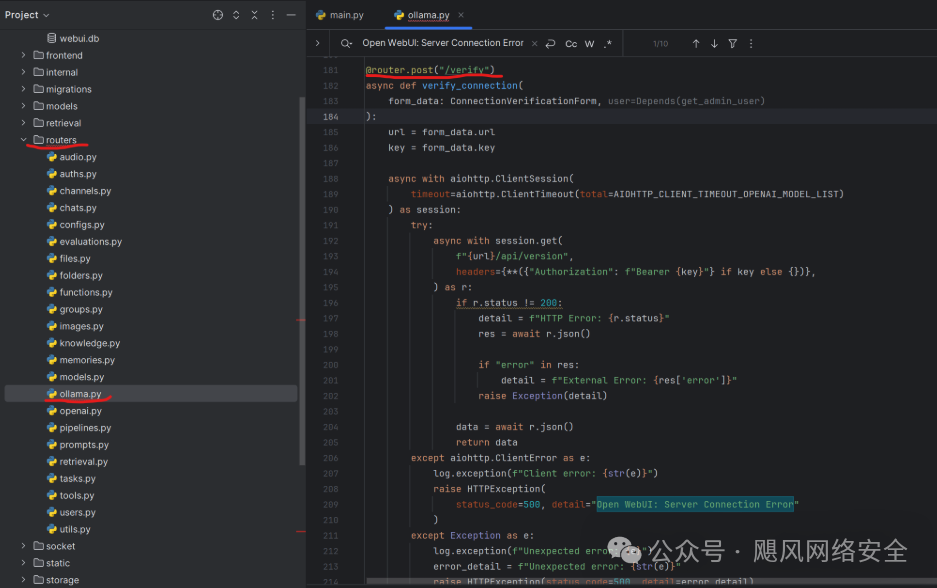937x588 pixels.
Task: Open channels.py file
Action: coord(79,191)
